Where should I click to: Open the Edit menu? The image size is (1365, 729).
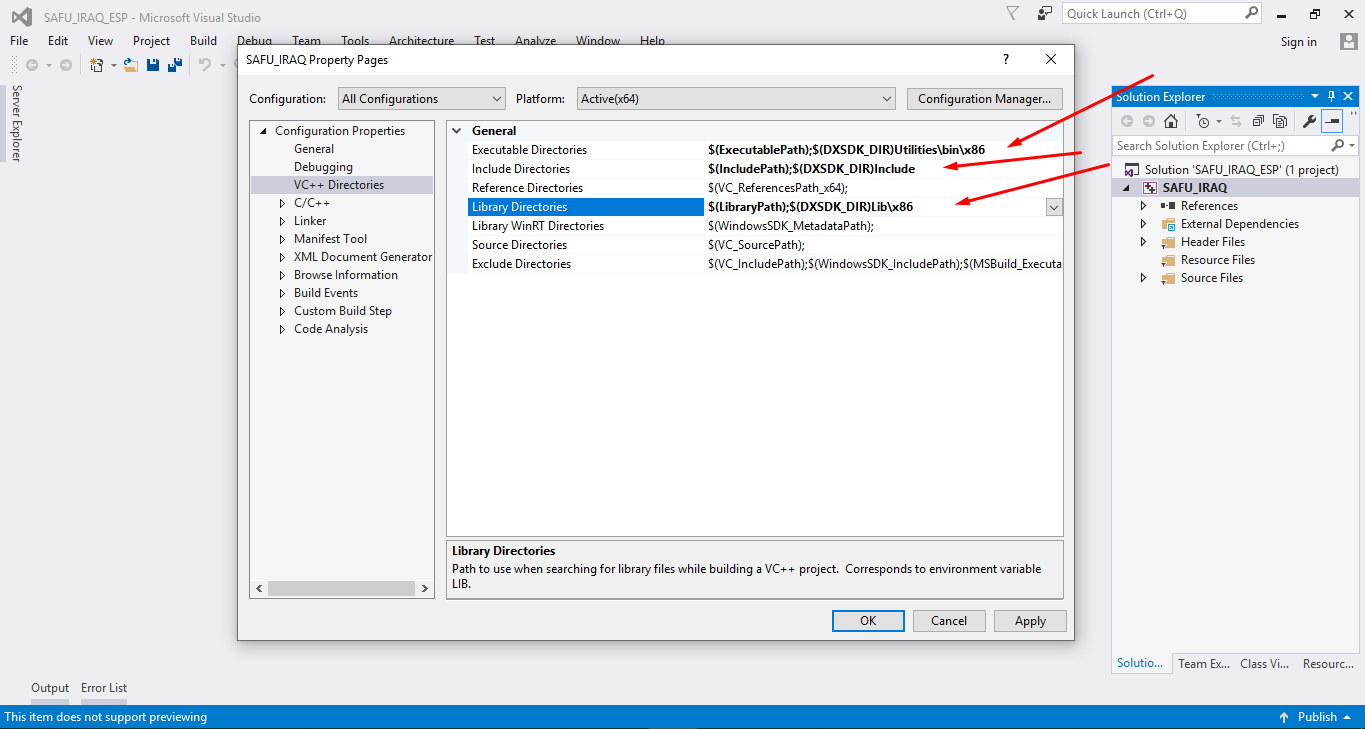click(x=58, y=41)
